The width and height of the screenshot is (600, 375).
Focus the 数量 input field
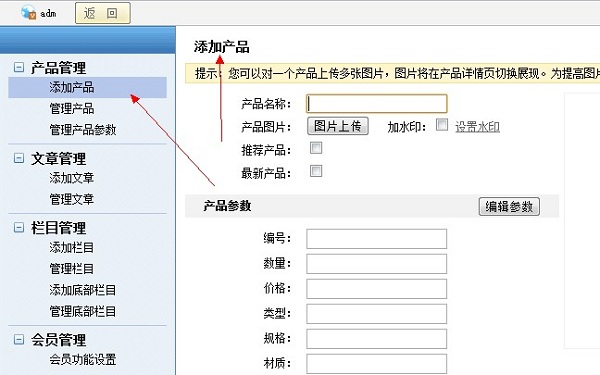pos(377,264)
